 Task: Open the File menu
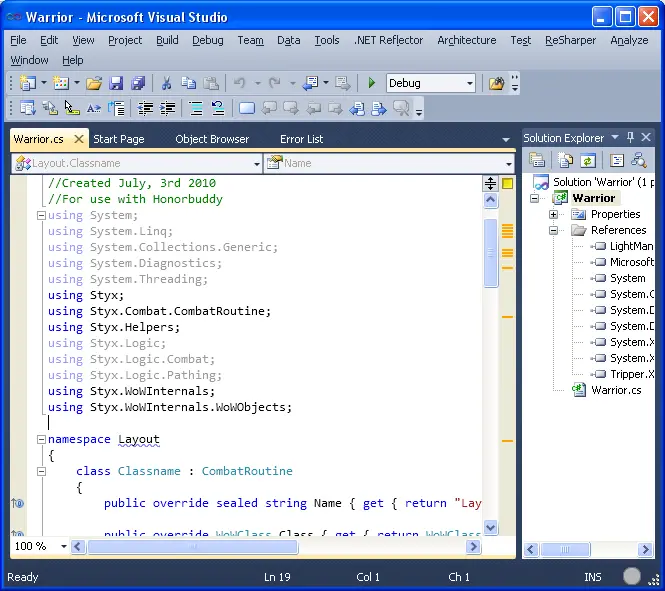(18, 40)
